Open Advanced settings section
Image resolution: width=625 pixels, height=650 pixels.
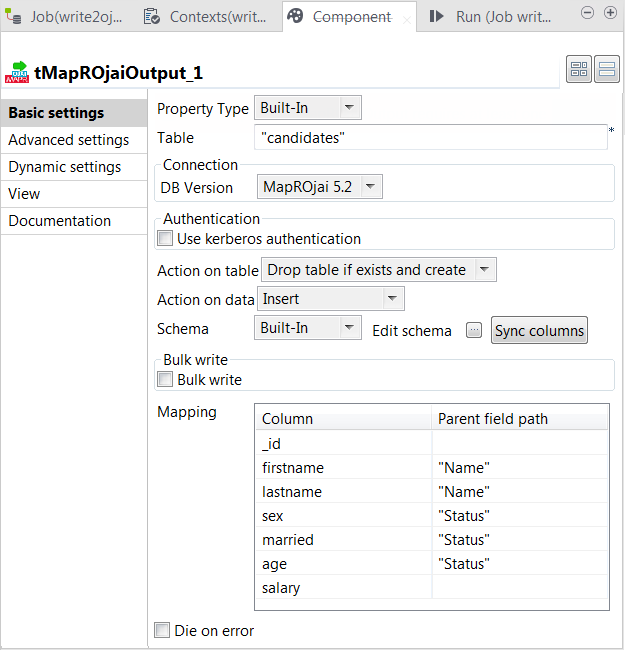(x=69, y=140)
